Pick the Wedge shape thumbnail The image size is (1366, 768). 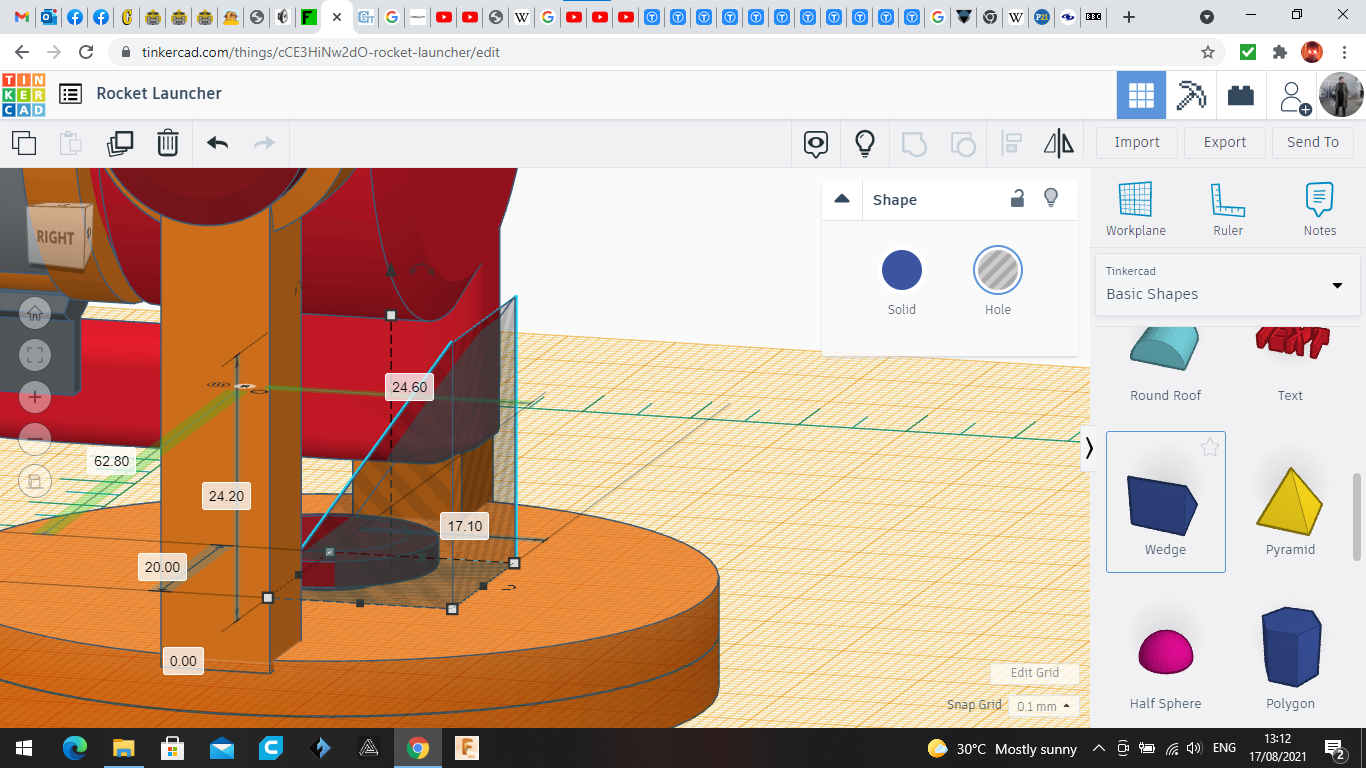click(1165, 502)
